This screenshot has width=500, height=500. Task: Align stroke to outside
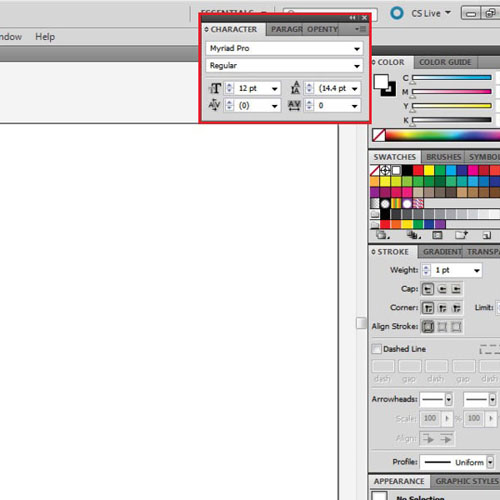(x=456, y=326)
